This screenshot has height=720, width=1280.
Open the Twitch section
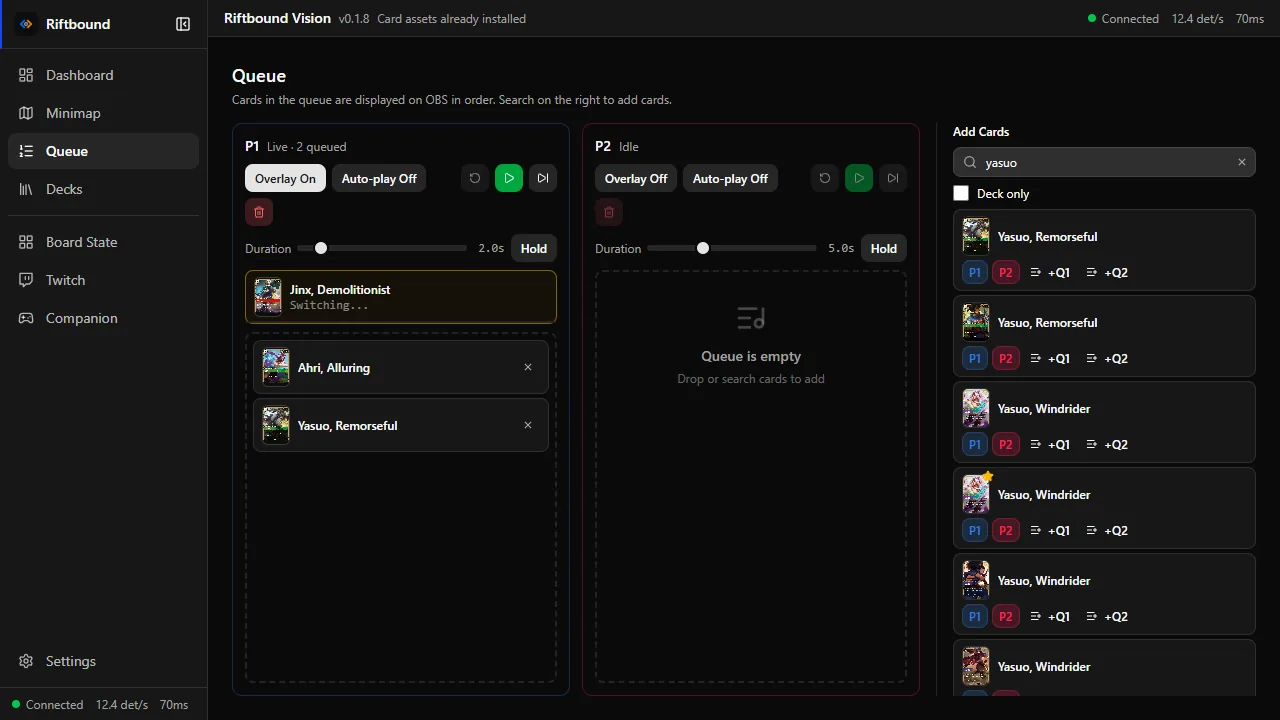point(103,280)
